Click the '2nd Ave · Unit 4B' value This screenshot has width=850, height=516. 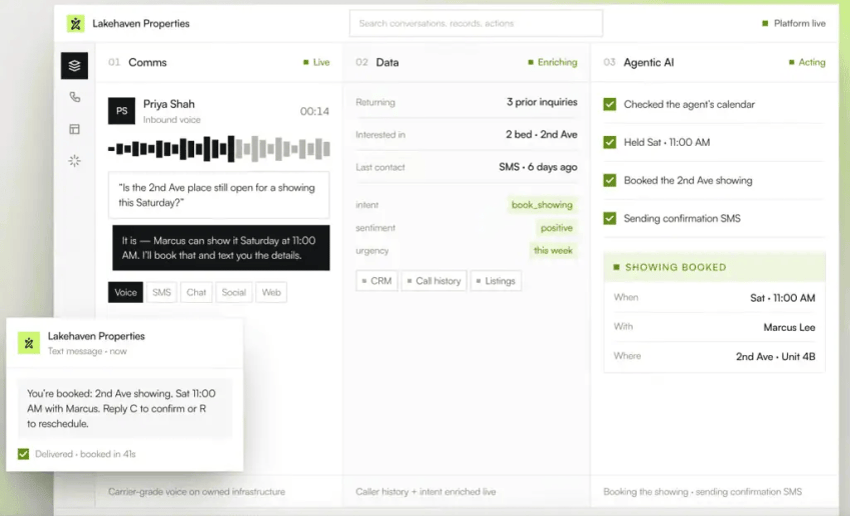point(775,356)
